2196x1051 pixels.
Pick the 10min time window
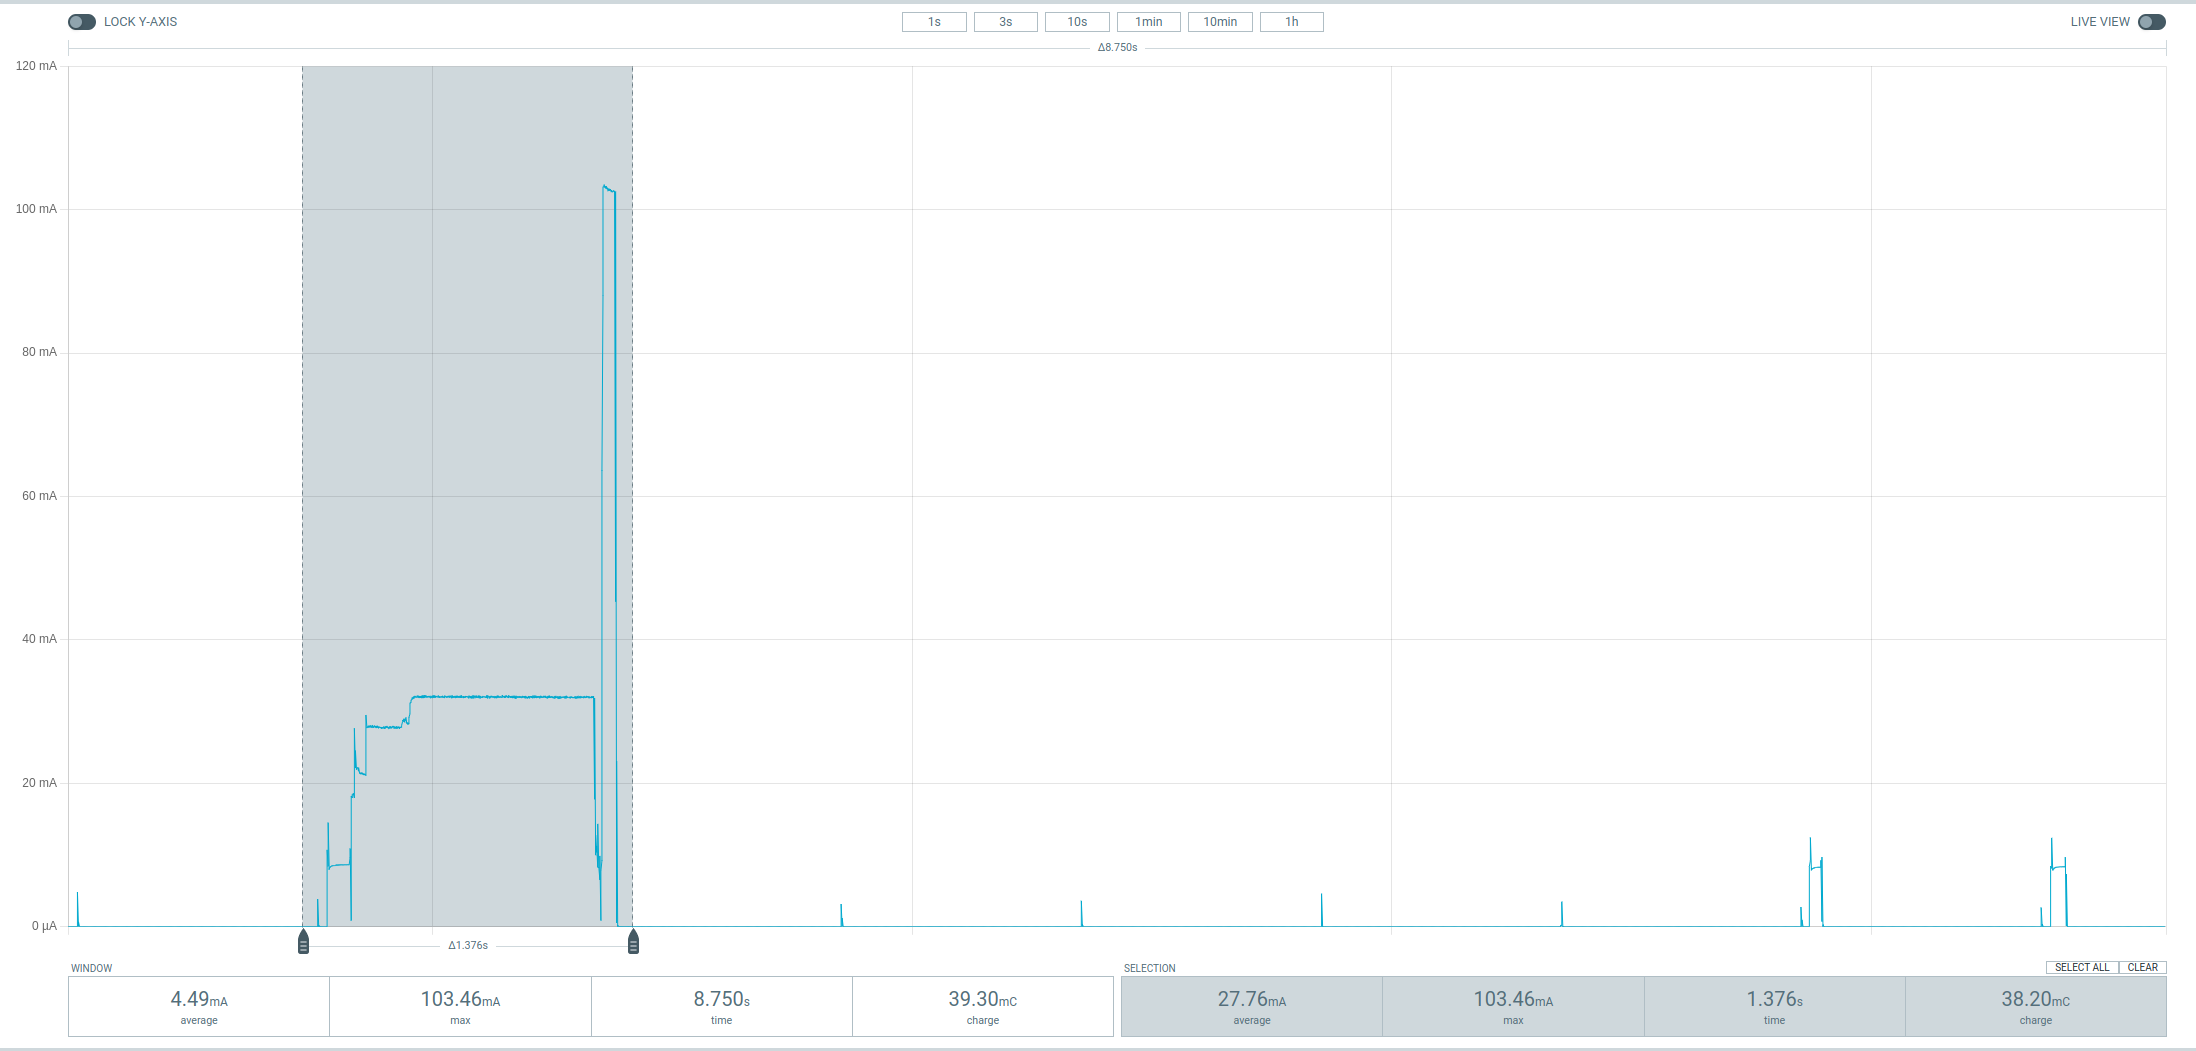1220,22
